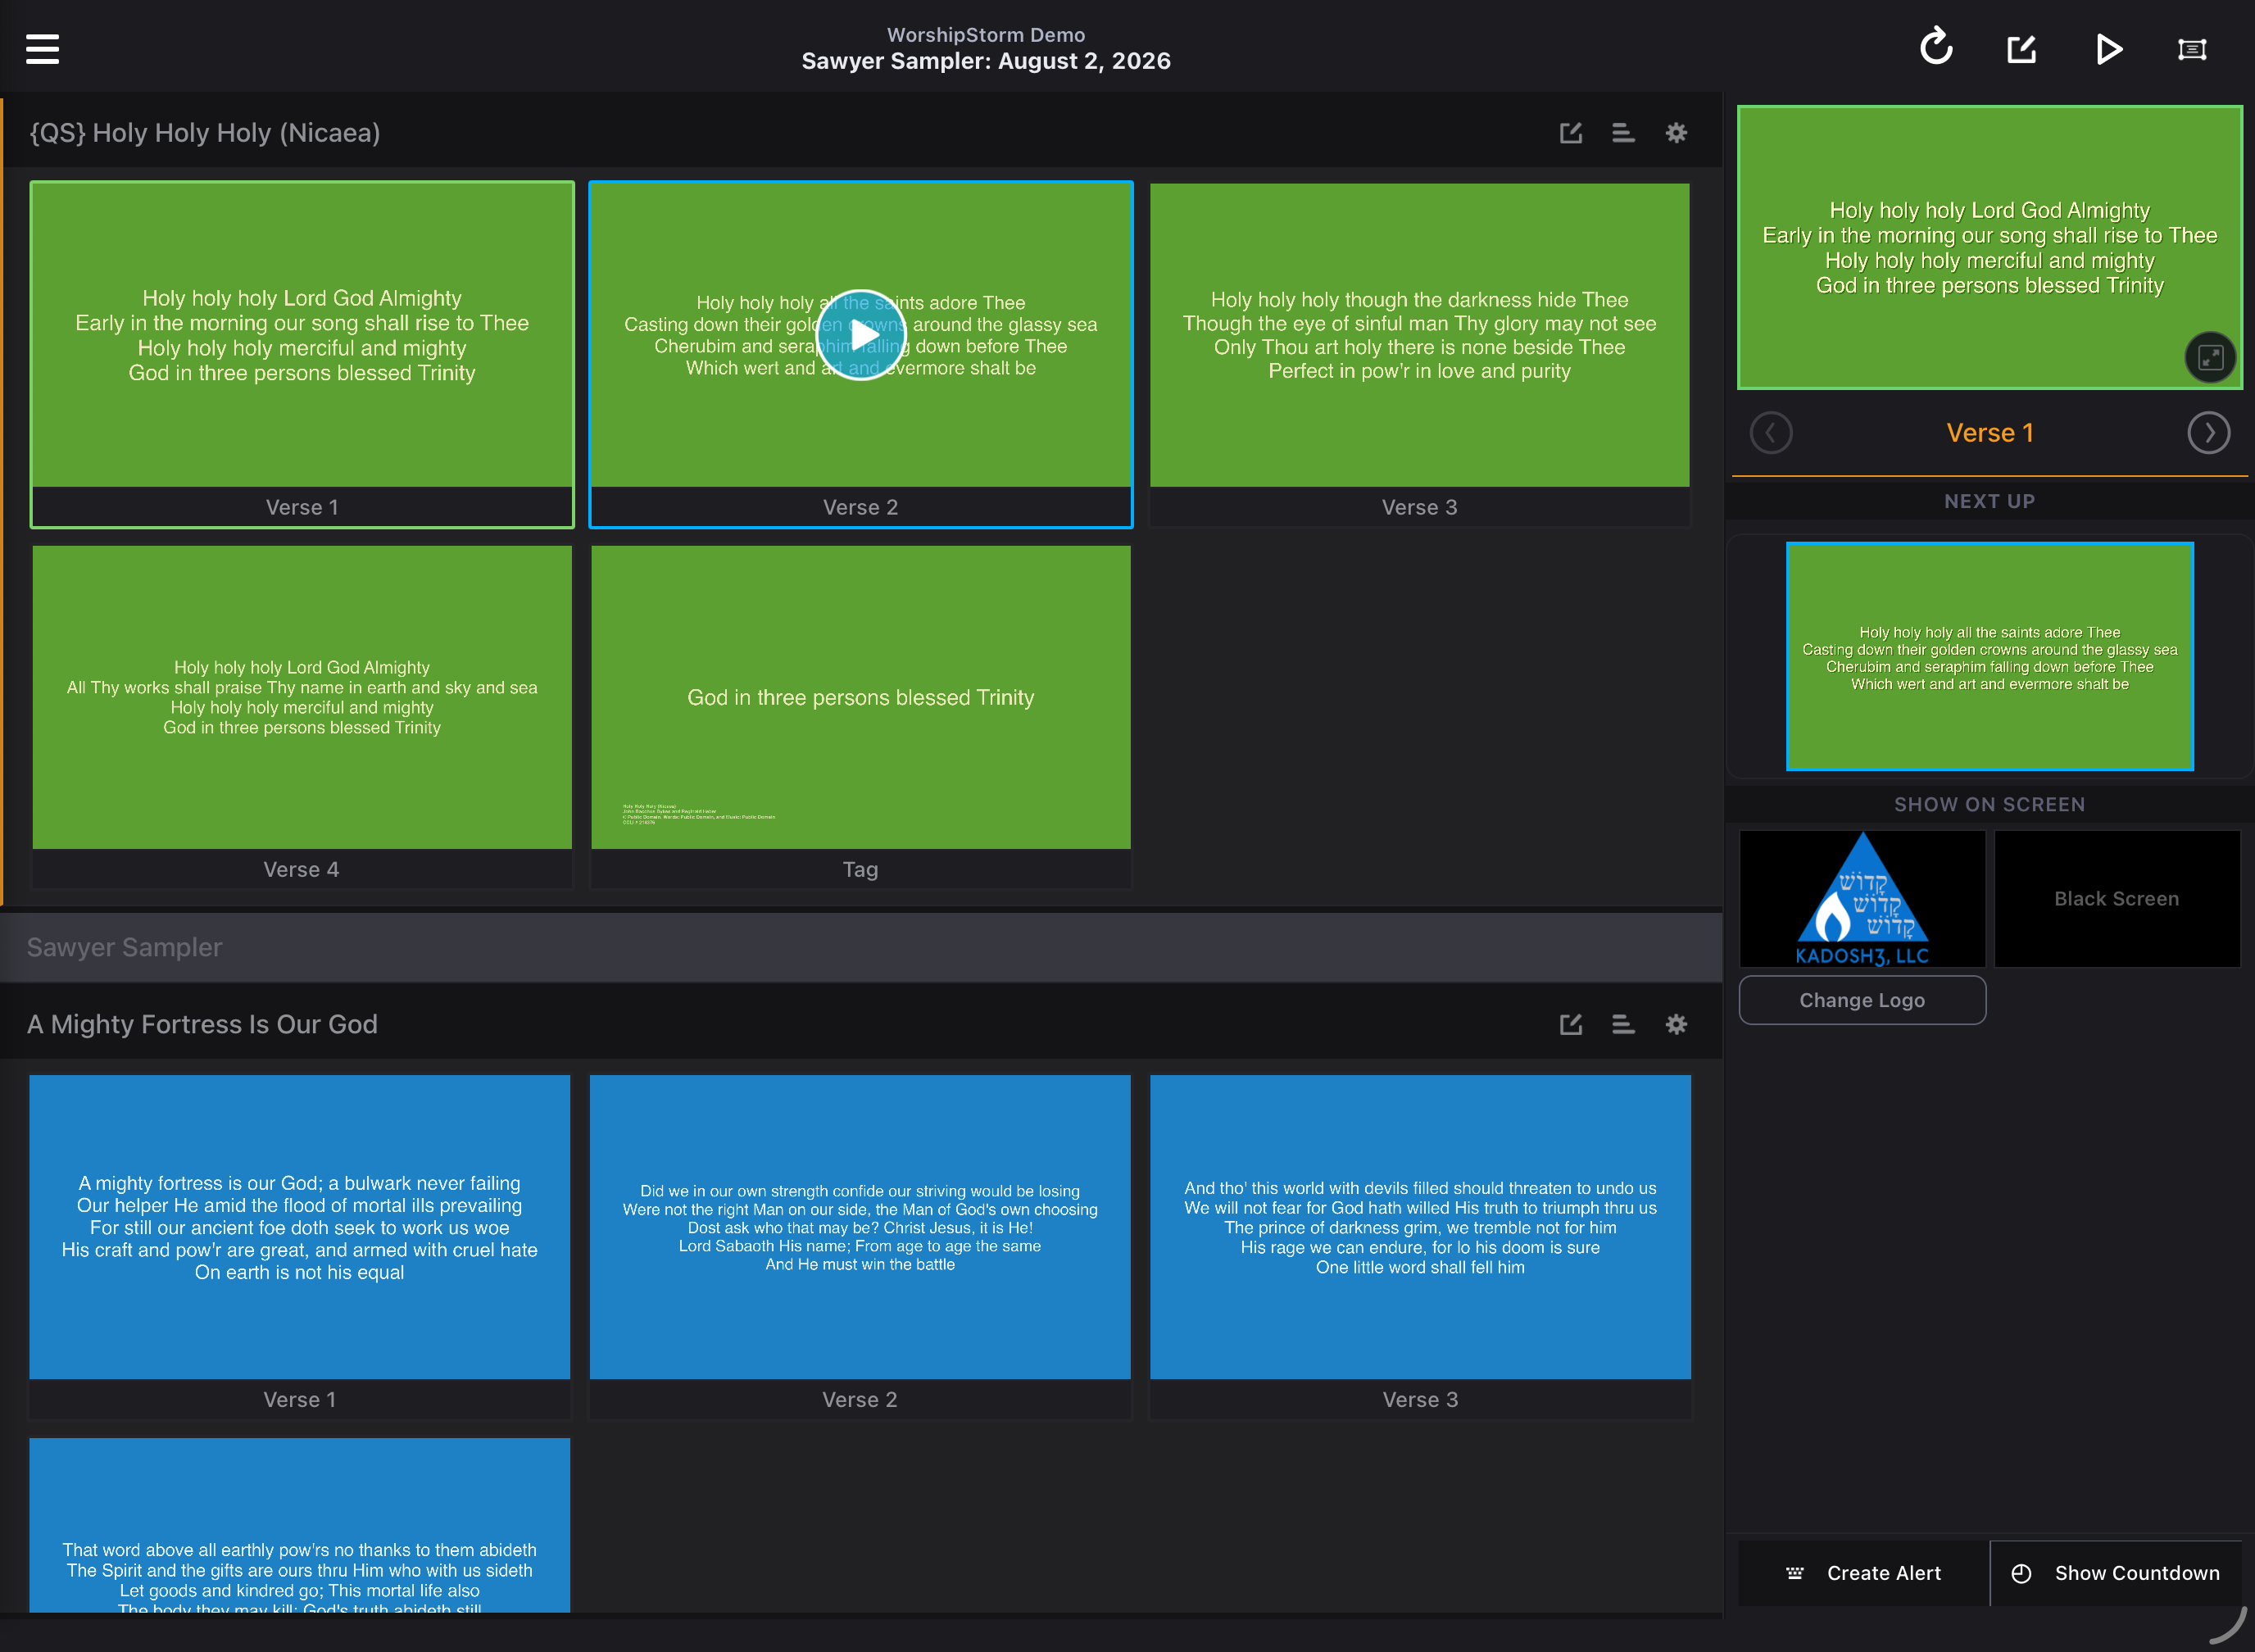2255x1652 pixels.
Task: Click the orange 'Verse 1' live label
Action: point(1990,433)
